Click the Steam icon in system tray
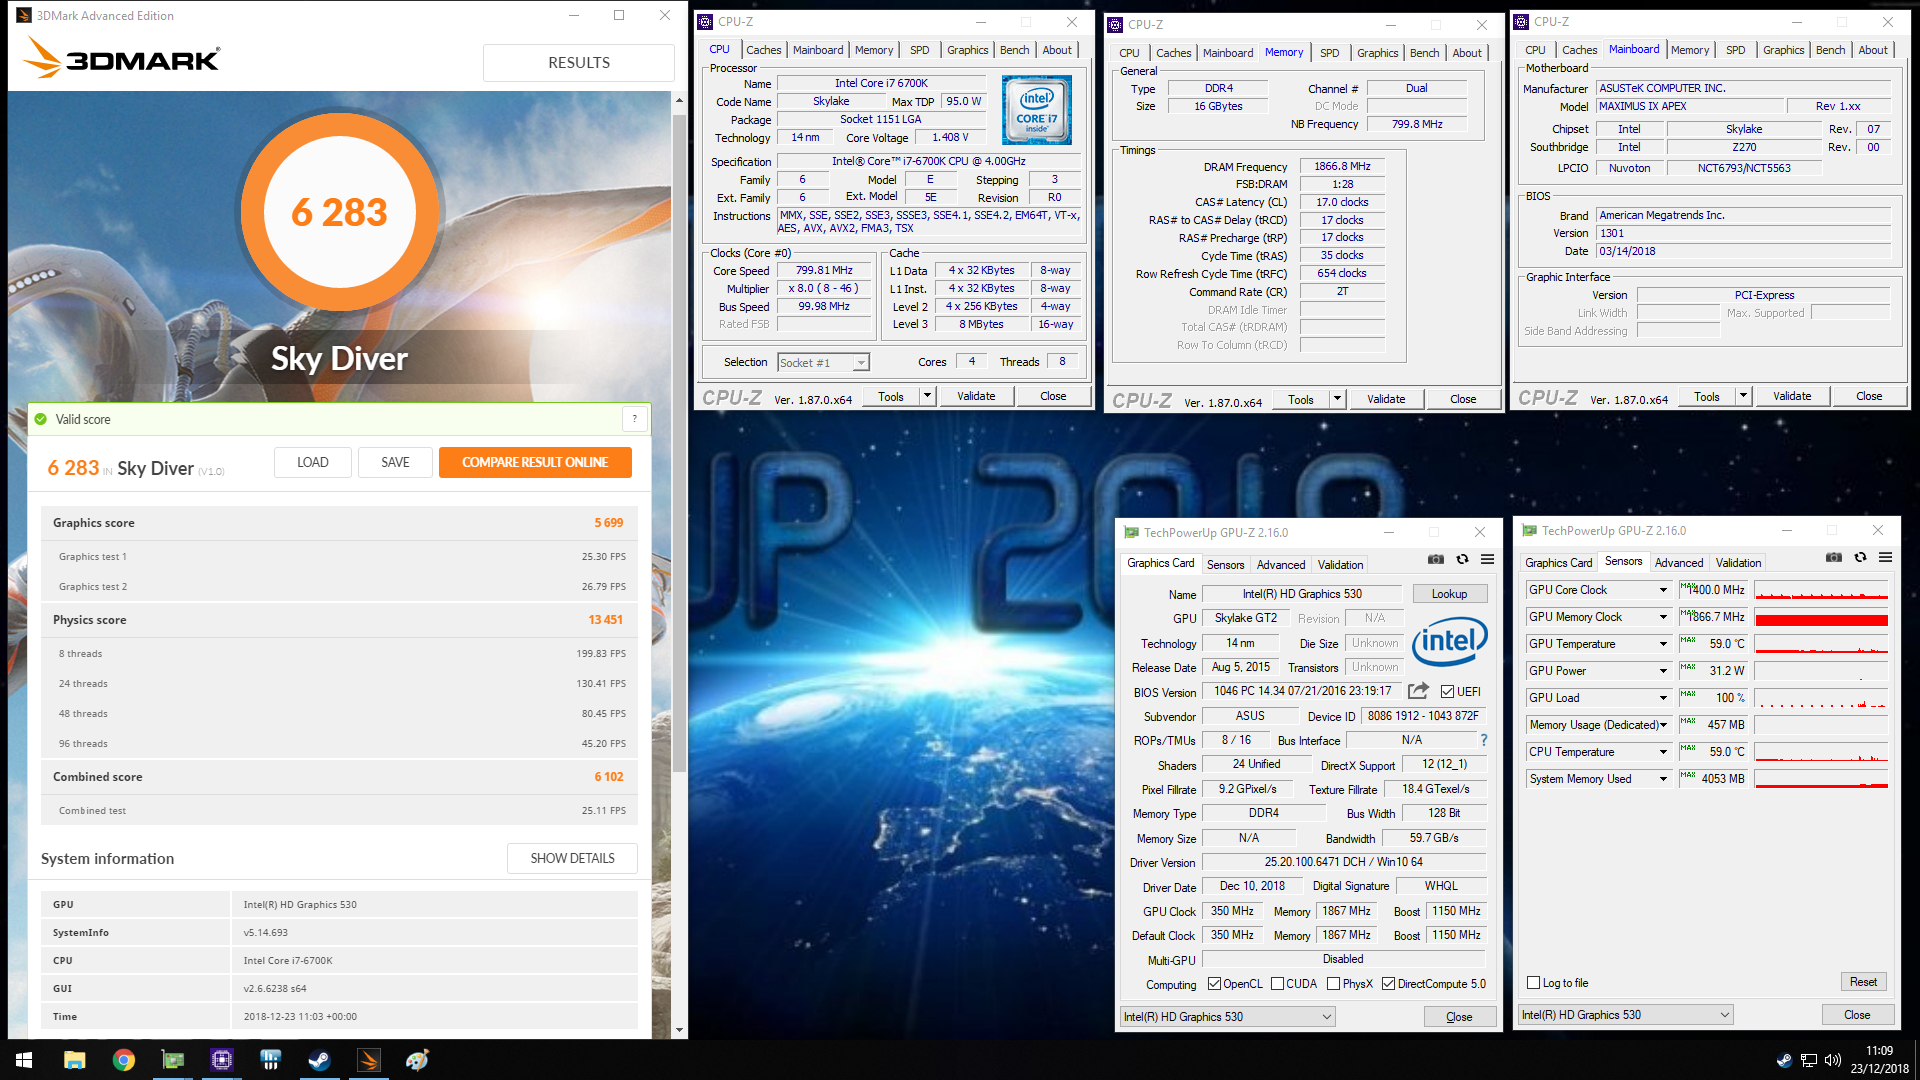The height and width of the screenshot is (1080, 1920). pos(1784,1060)
